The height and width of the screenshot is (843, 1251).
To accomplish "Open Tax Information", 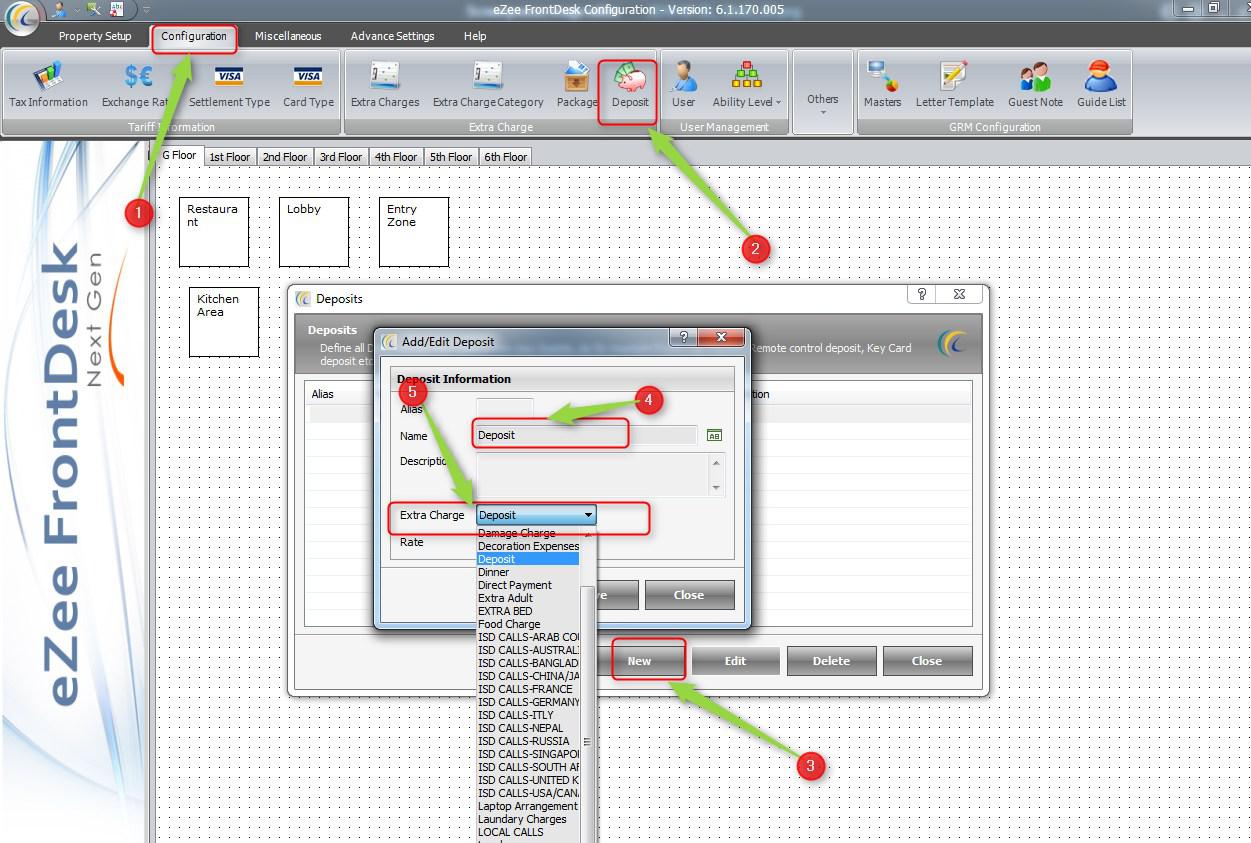I will 48,85.
